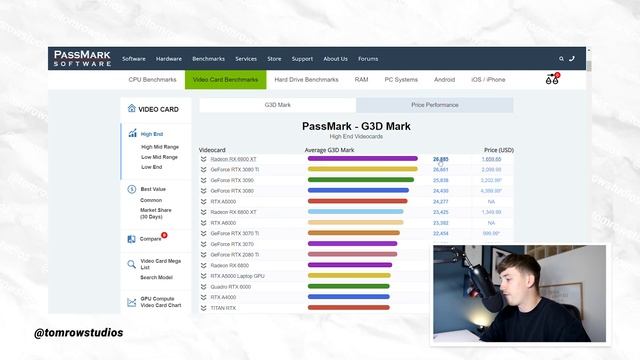Expand the RTX A5000 row details
The height and width of the screenshot is (360, 640).
tap(203, 202)
